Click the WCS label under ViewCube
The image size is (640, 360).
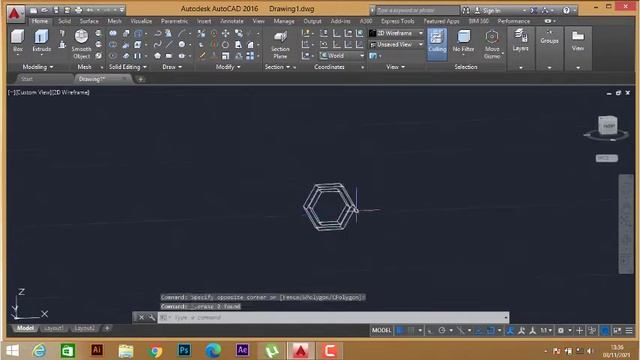pyautogui.click(x=607, y=158)
